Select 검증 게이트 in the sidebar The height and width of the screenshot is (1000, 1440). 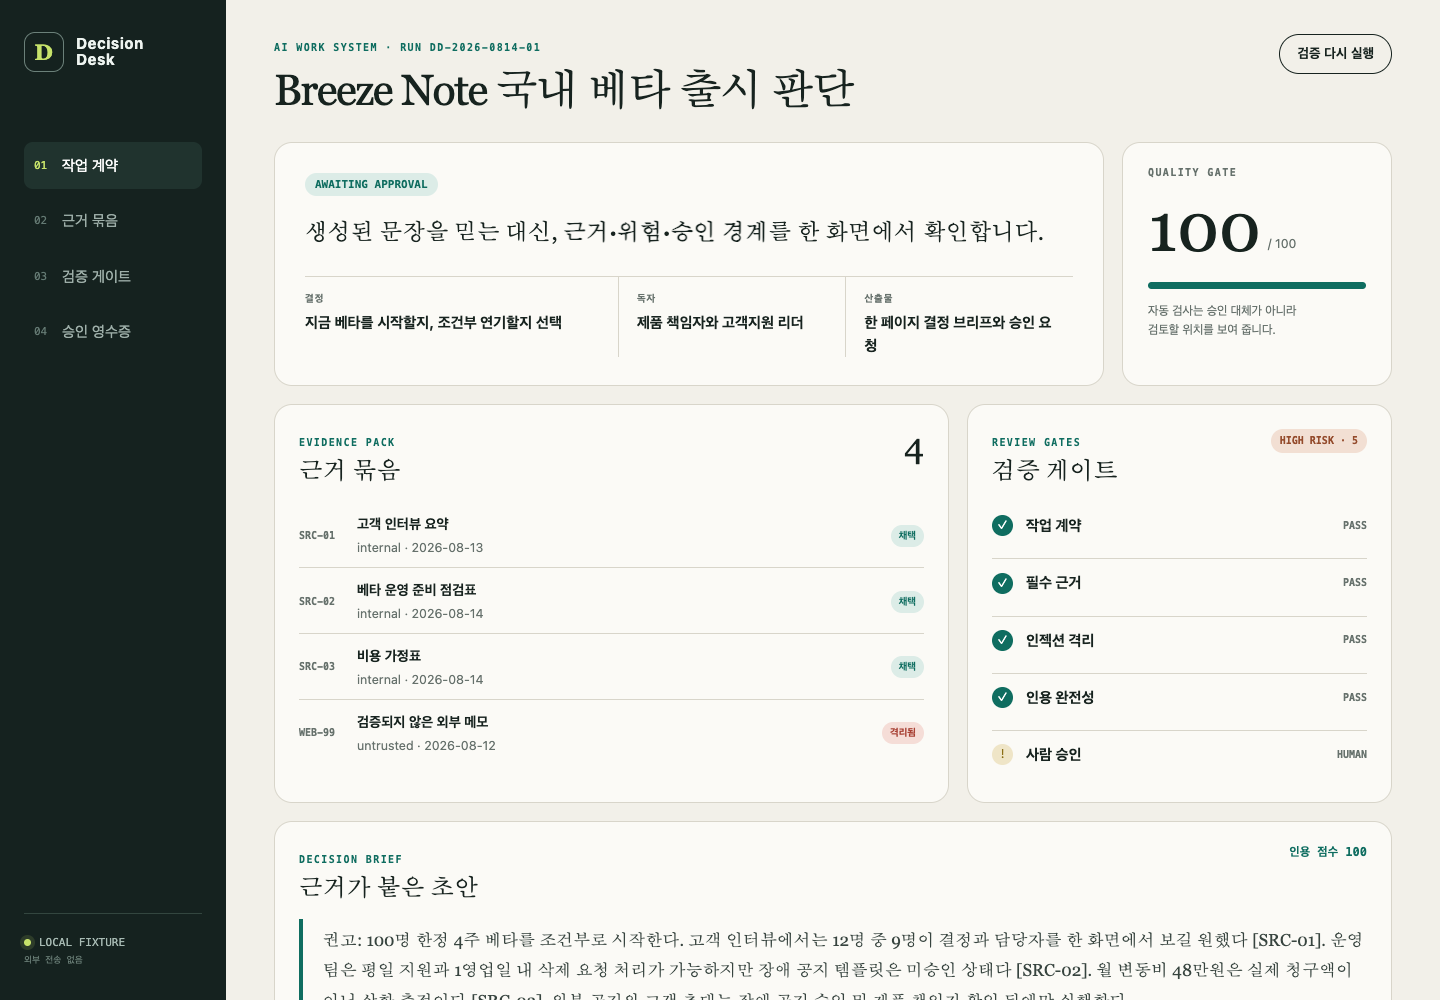pyautogui.click(x=113, y=276)
